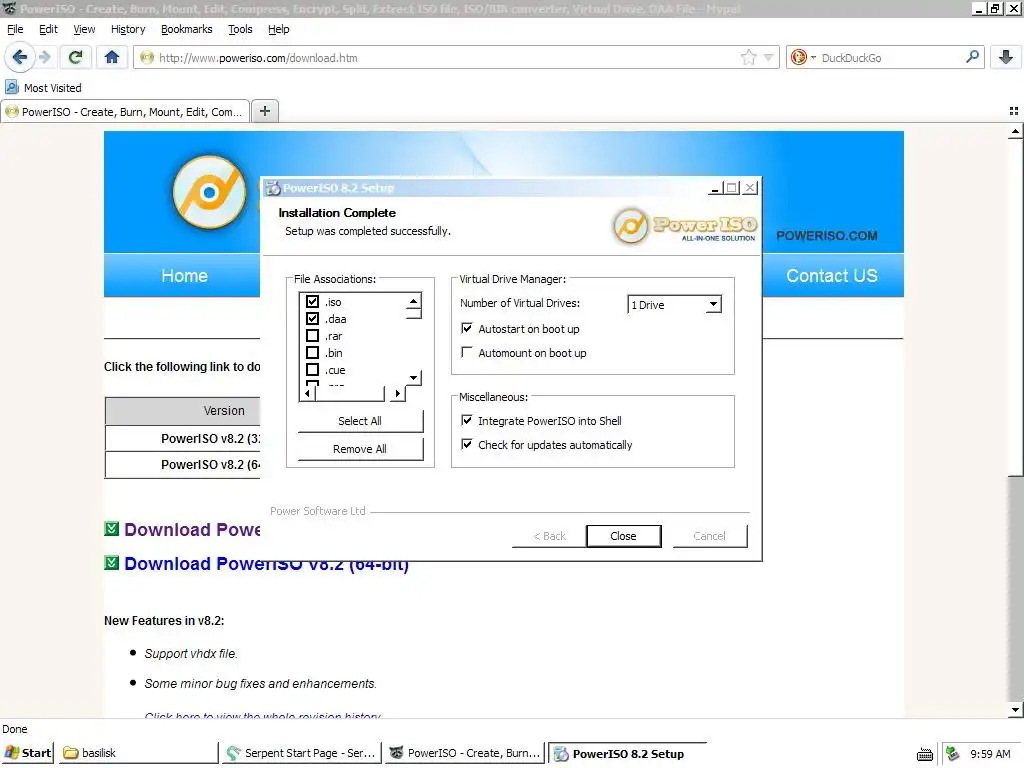Open the Most Visited bookmarks folder

pyautogui.click(x=44, y=88)
